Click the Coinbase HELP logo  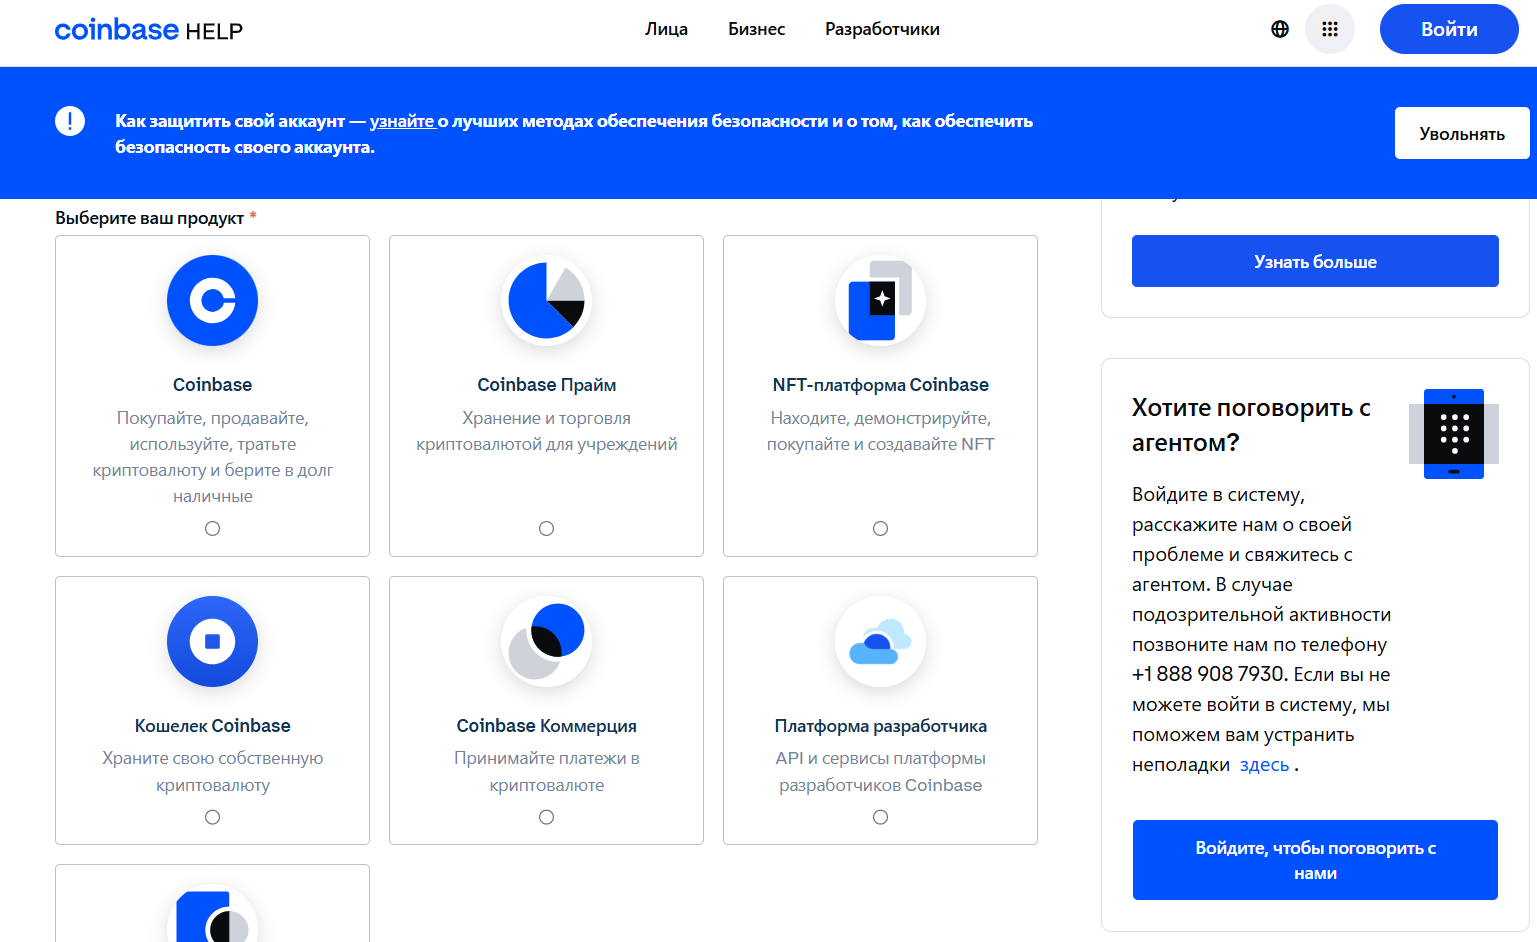tap(149, 30)
